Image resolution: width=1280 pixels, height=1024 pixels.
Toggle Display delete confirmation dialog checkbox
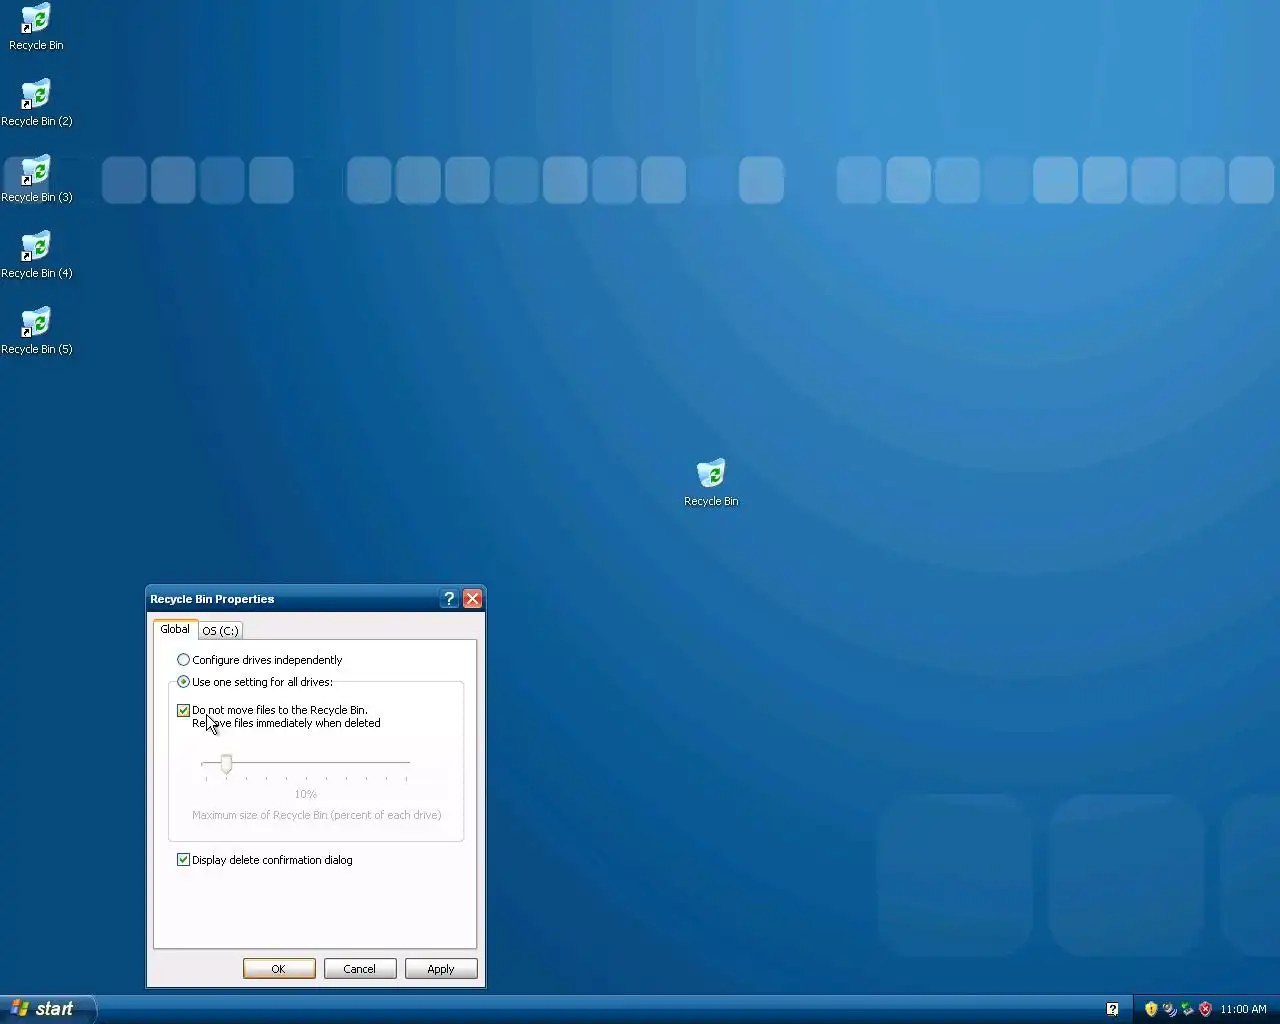pyautogui.click(x=184, y=860)
